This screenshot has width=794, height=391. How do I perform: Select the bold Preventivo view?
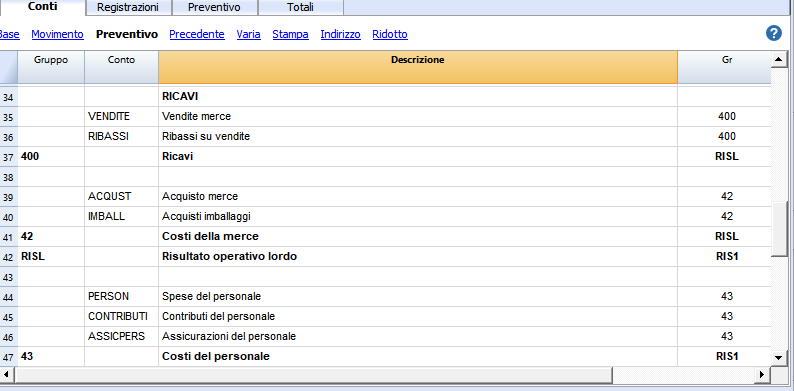pos(127,34)
